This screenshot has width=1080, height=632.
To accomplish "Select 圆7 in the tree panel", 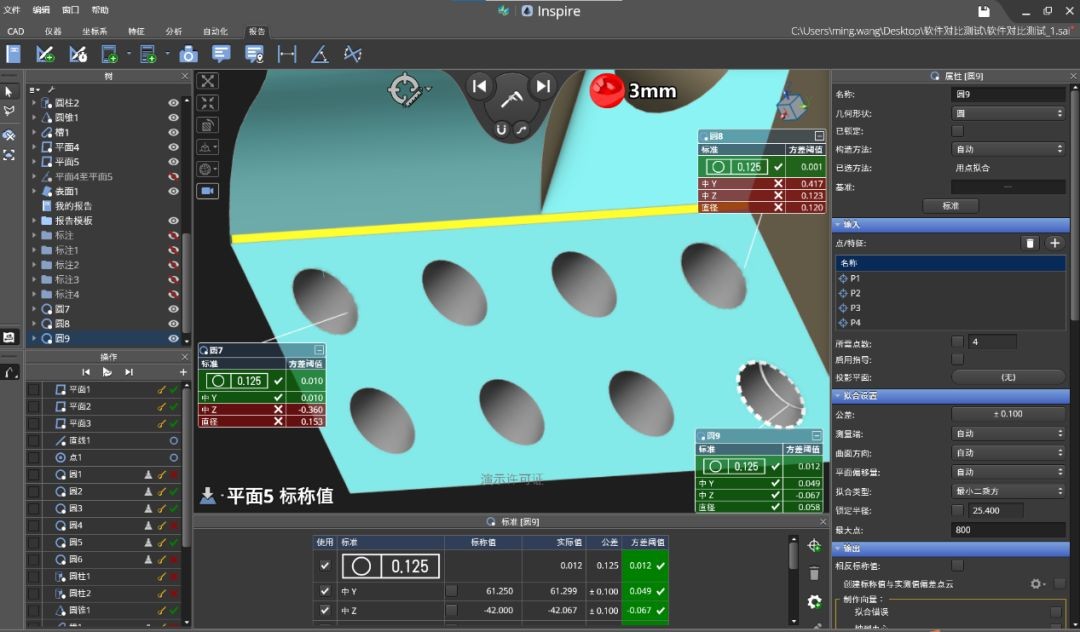I will click(62, 309).
